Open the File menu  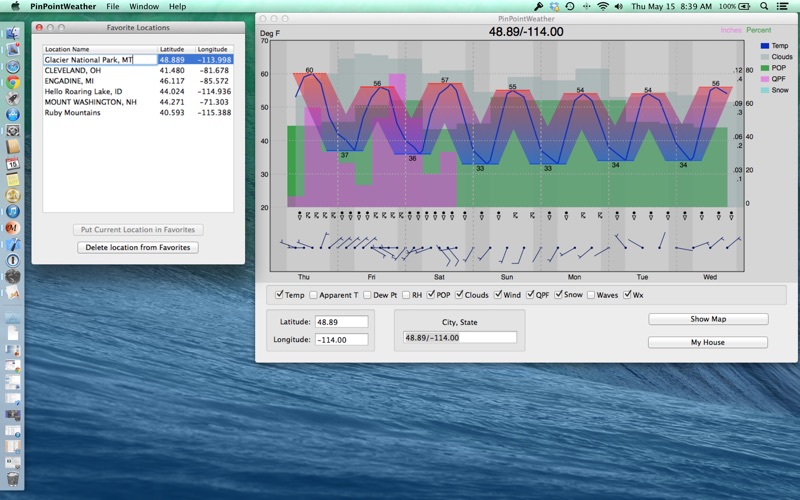(113, 6)
